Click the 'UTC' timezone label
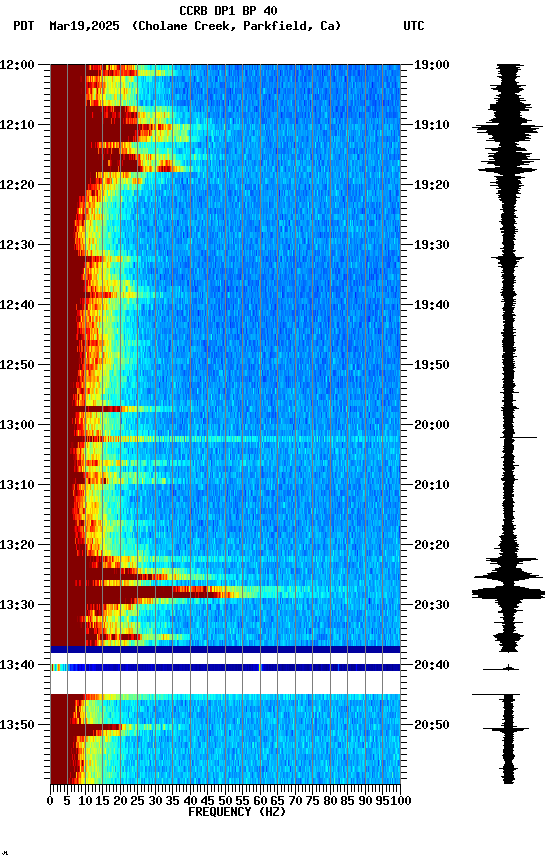The width and height of the screenshot is (552, 864). pyautogui.click(x=414, y=26)
